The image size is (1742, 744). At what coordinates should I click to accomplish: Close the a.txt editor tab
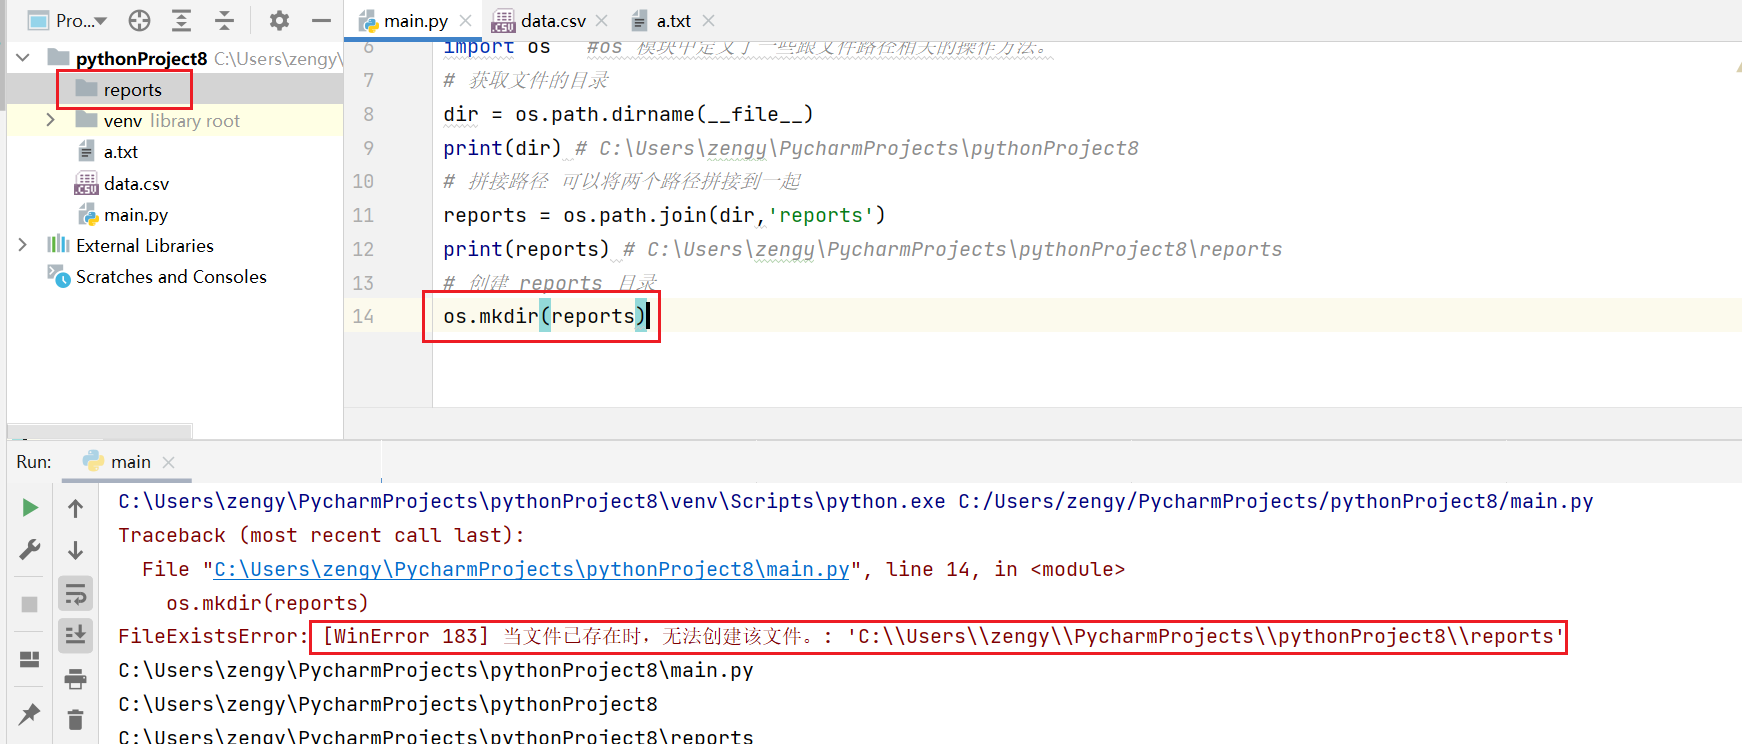click(x=709, y=21)
